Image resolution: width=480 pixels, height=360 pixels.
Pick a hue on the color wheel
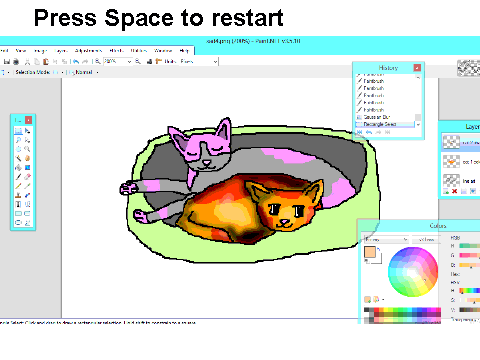point(413,272)
